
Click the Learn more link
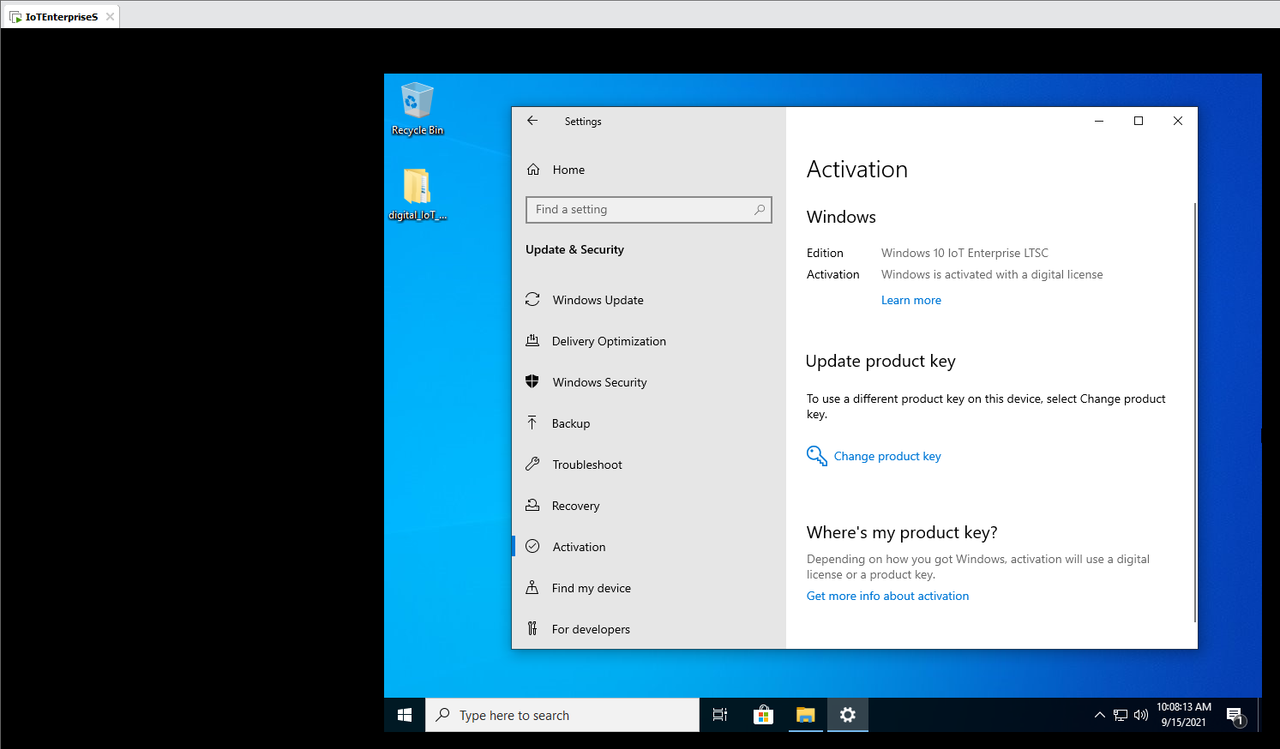coord(911,300)
